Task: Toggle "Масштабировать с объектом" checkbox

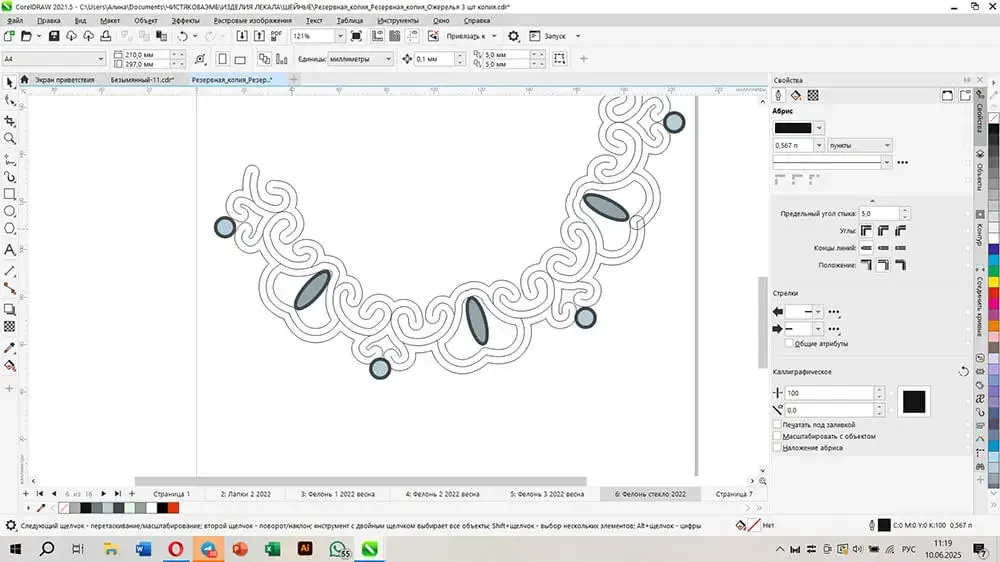Action: coord(778,436)
